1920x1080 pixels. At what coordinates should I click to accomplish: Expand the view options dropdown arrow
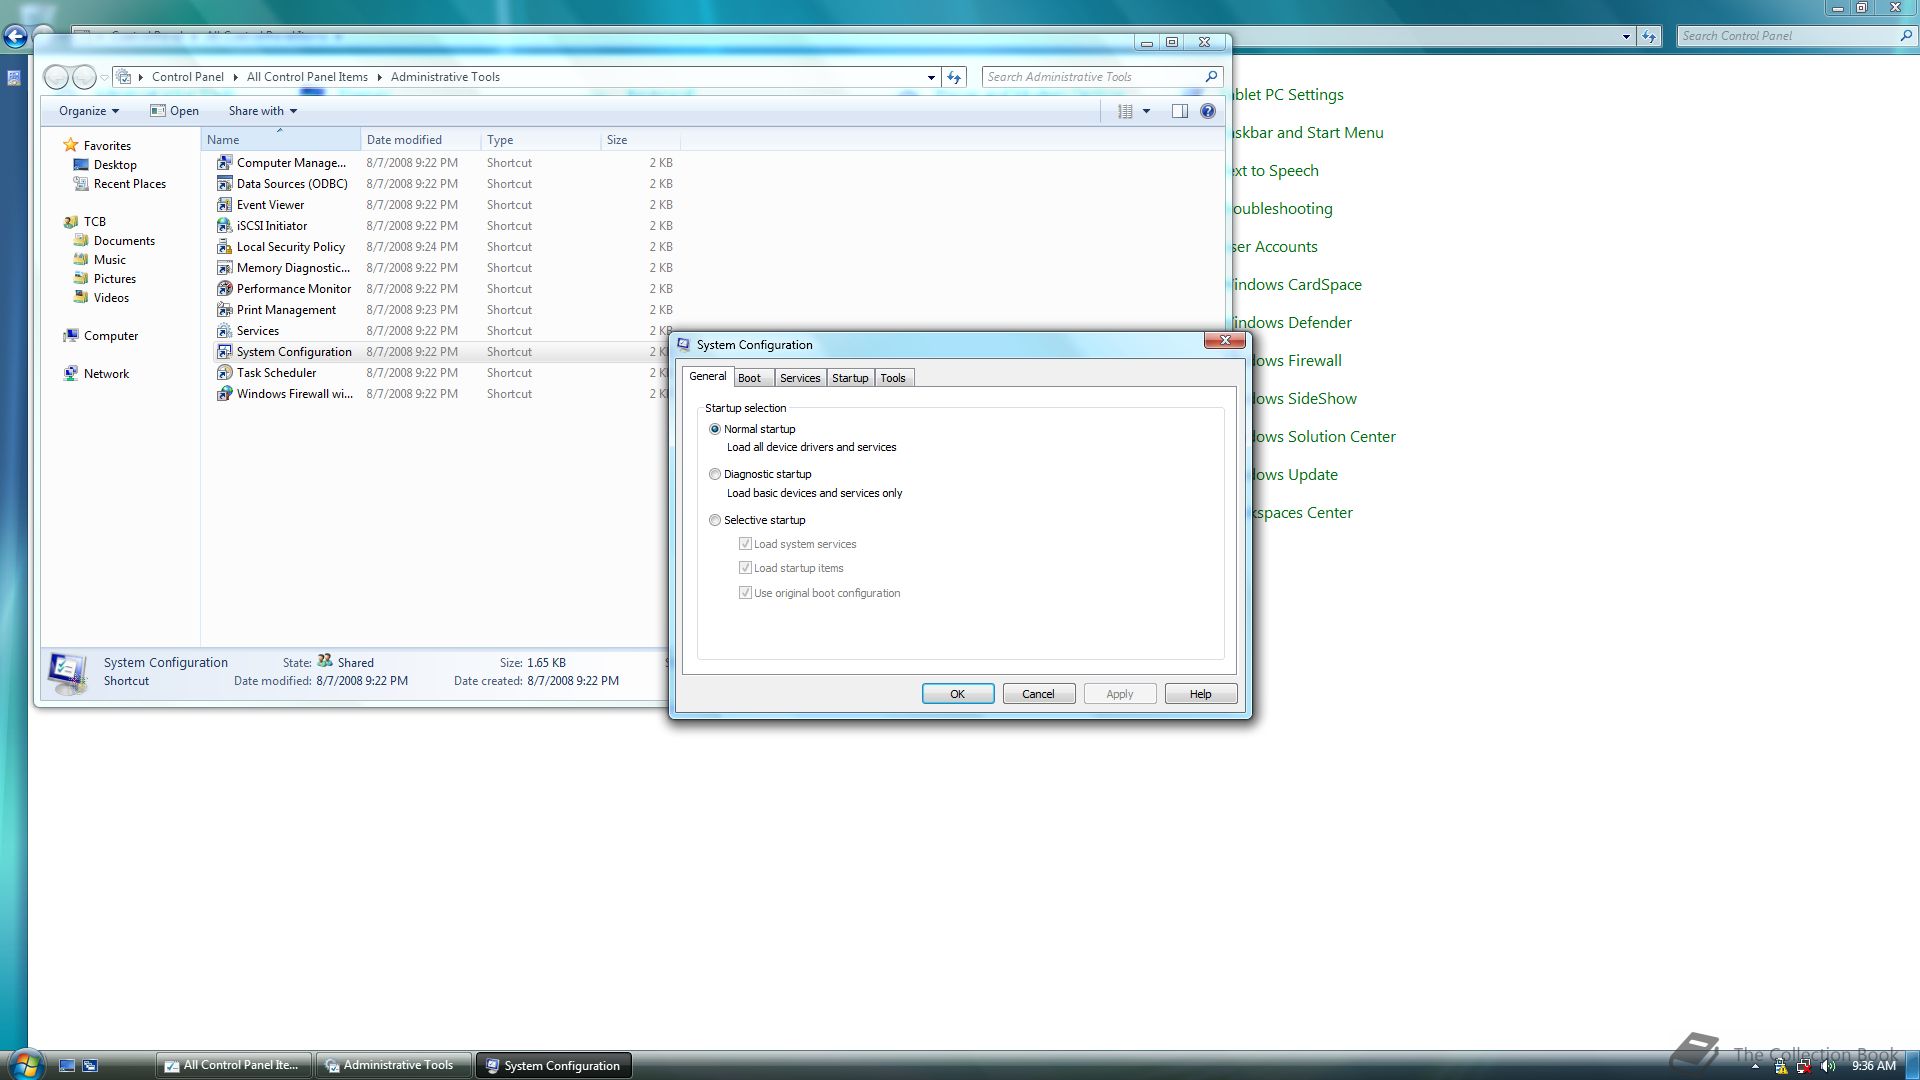click(1147, 111)
